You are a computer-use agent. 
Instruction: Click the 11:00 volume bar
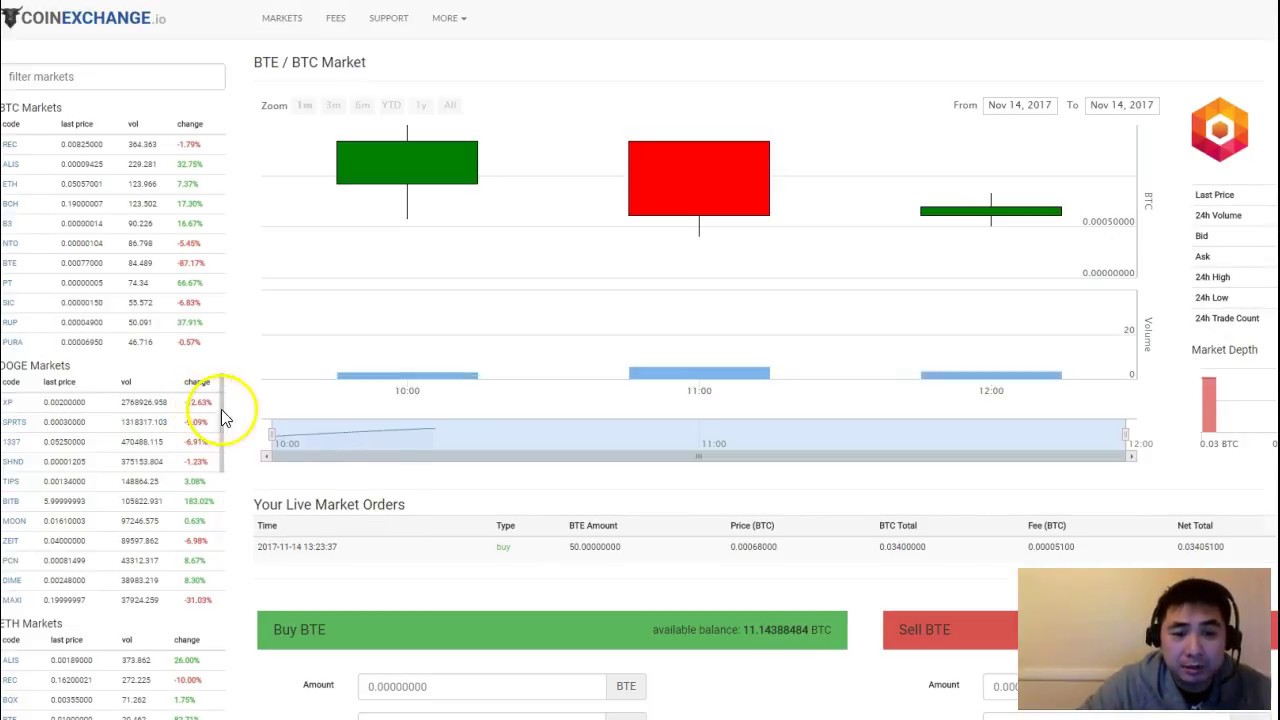[x=699, y=373]
